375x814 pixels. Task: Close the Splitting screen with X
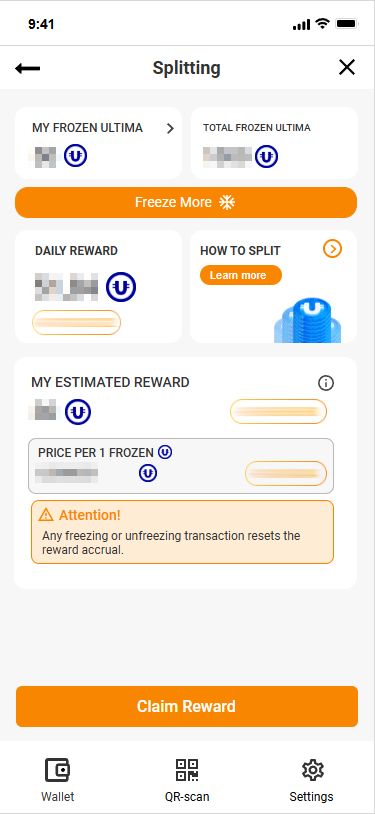click(x=346, y=67)
